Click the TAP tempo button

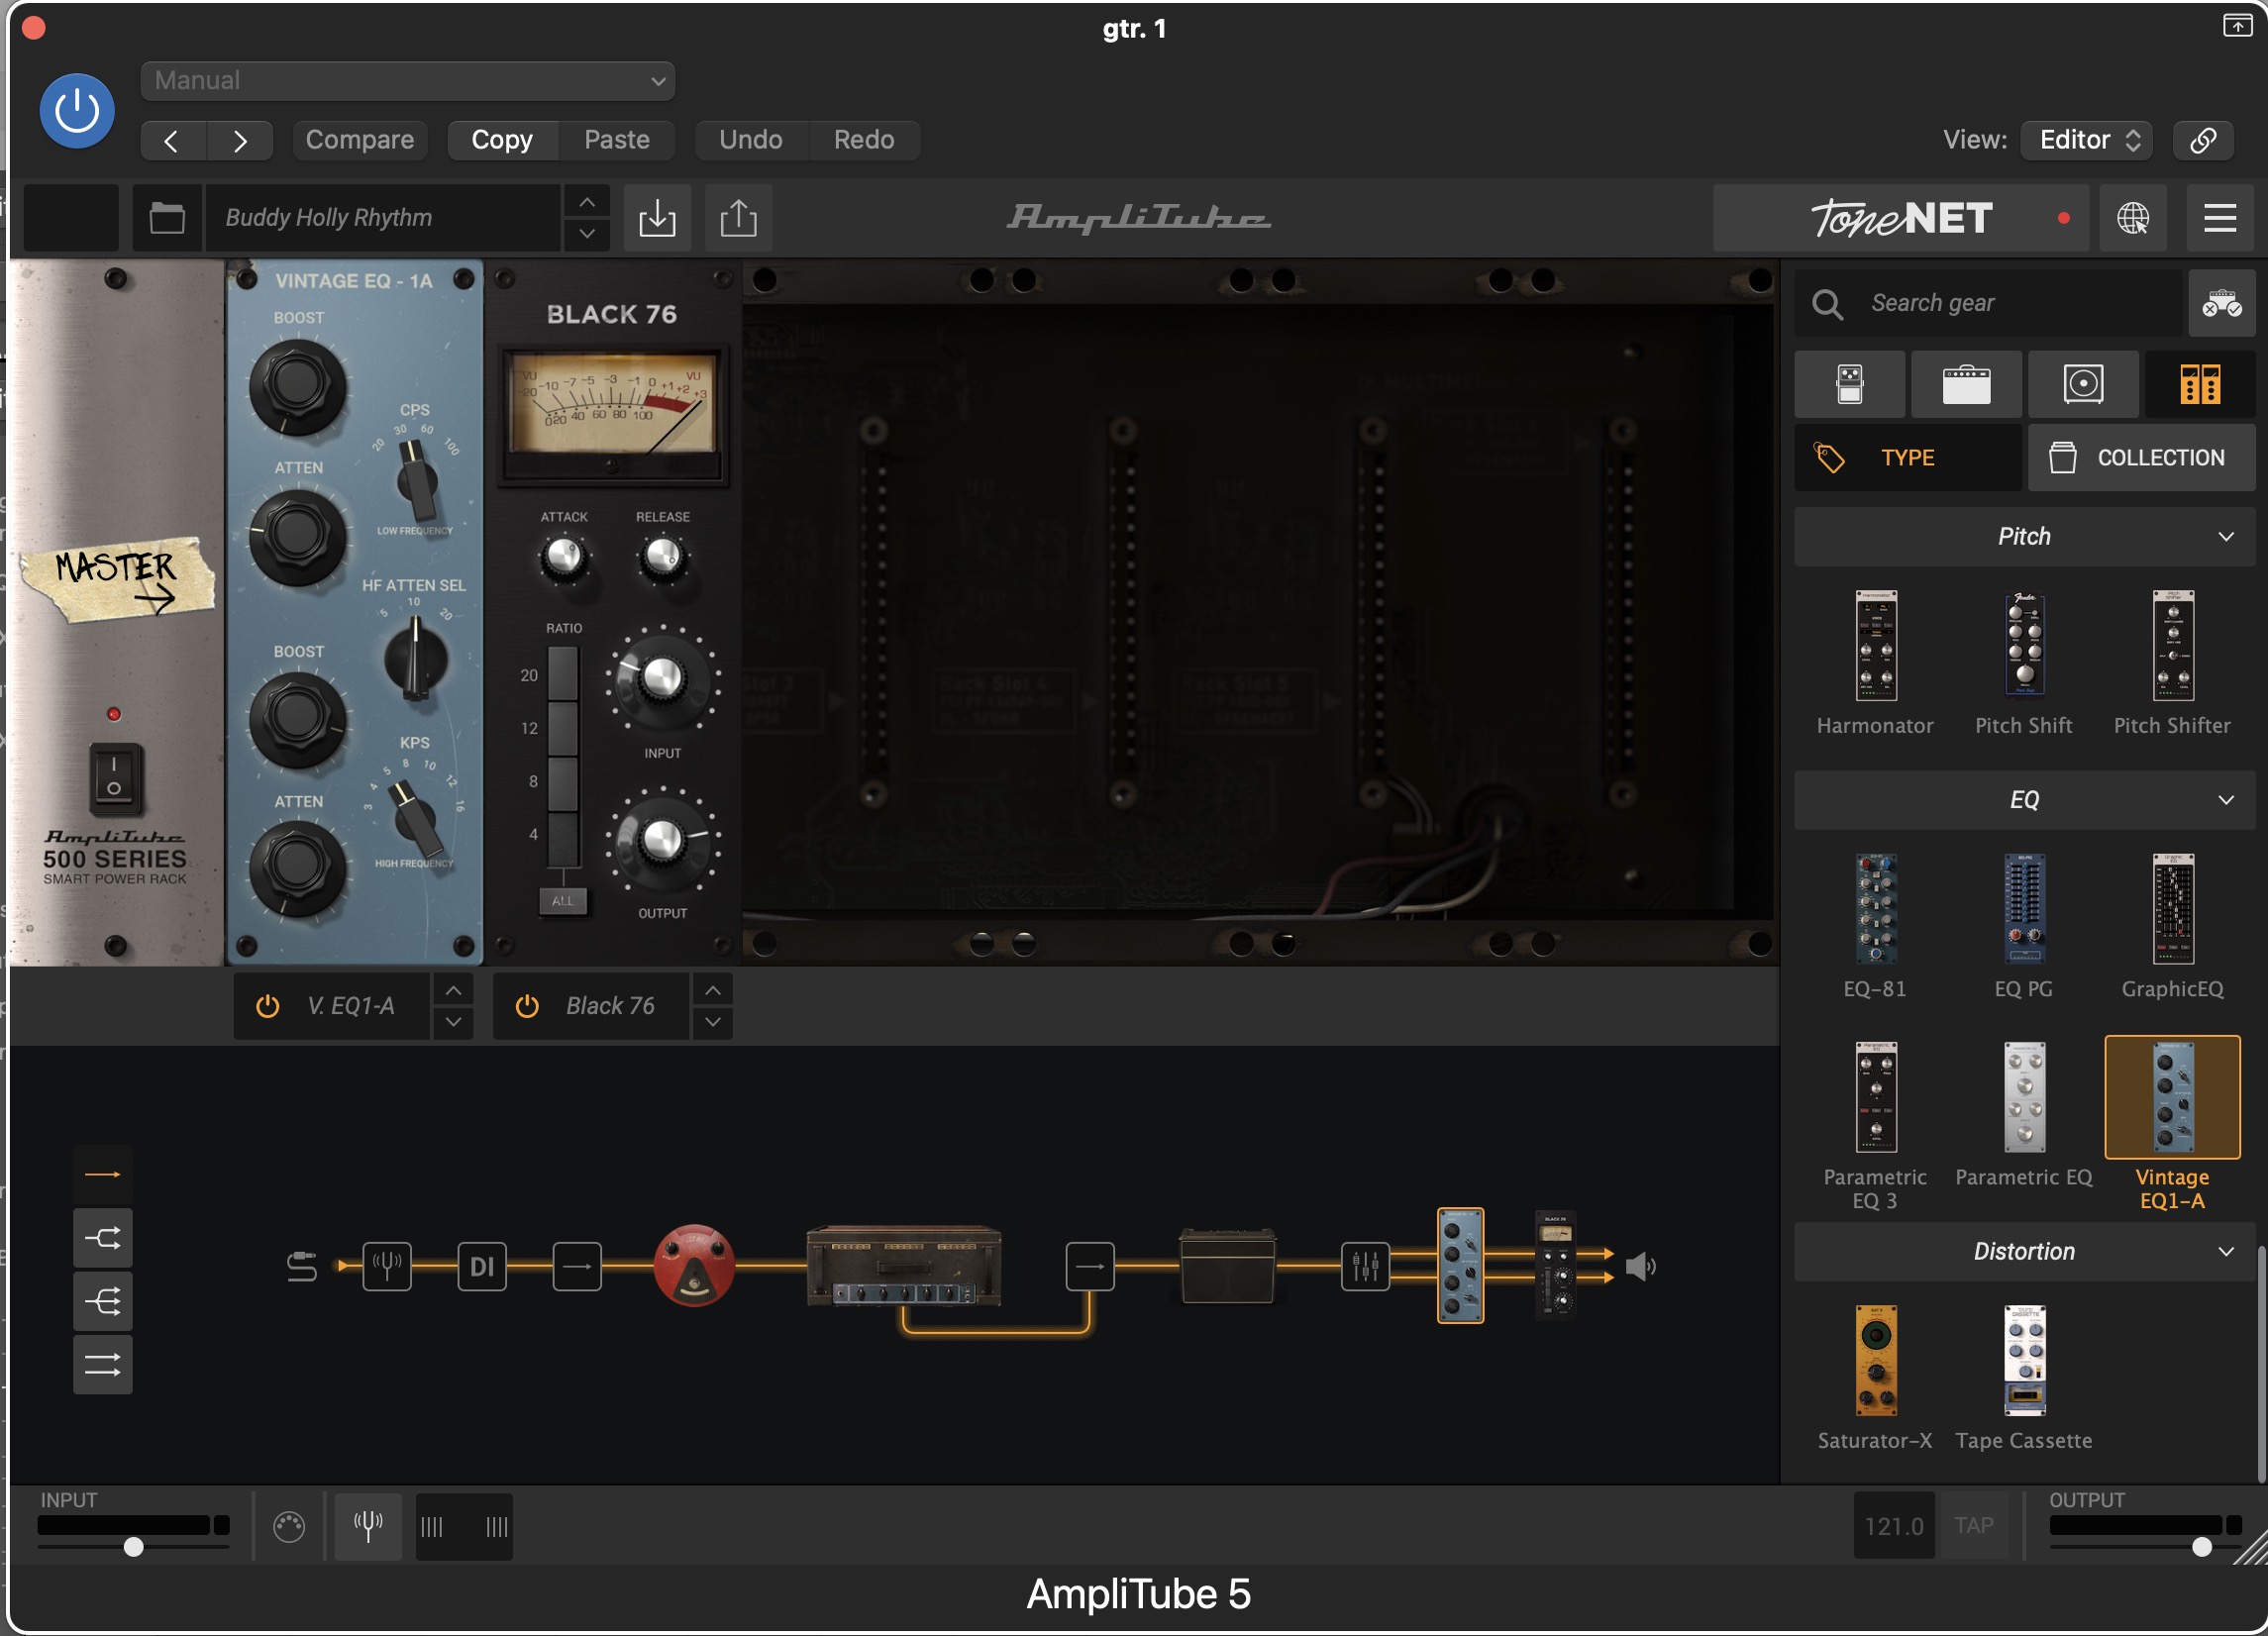[x=1974, y=1525]
